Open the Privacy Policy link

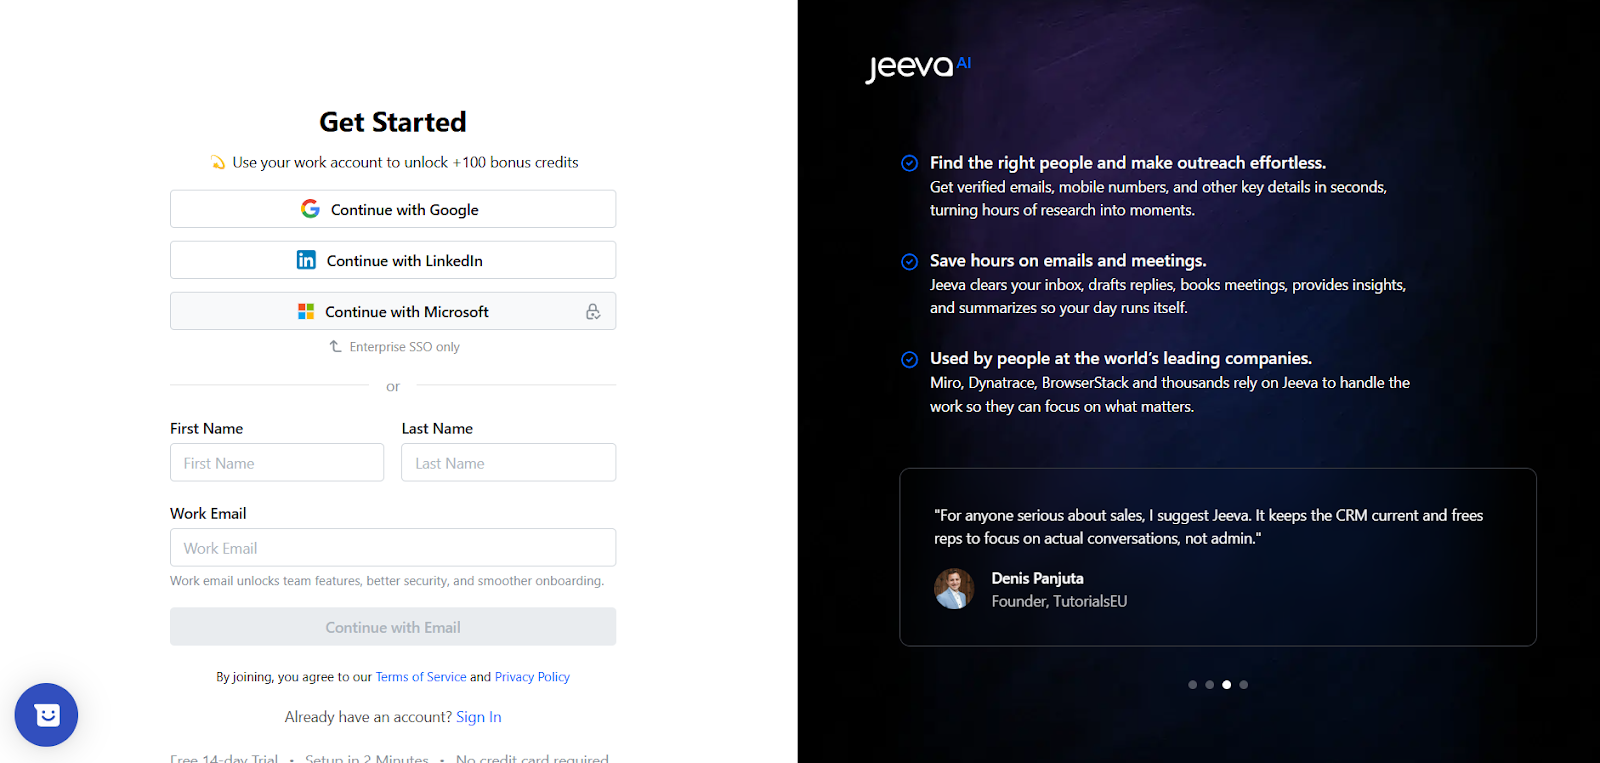click(532, 676)
